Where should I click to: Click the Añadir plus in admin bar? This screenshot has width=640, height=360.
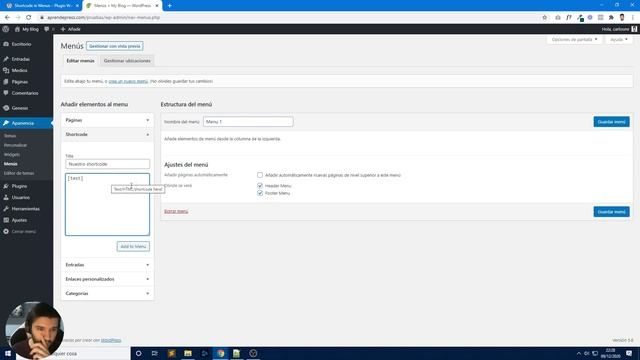pyautogui.click(x=63, y=29)
